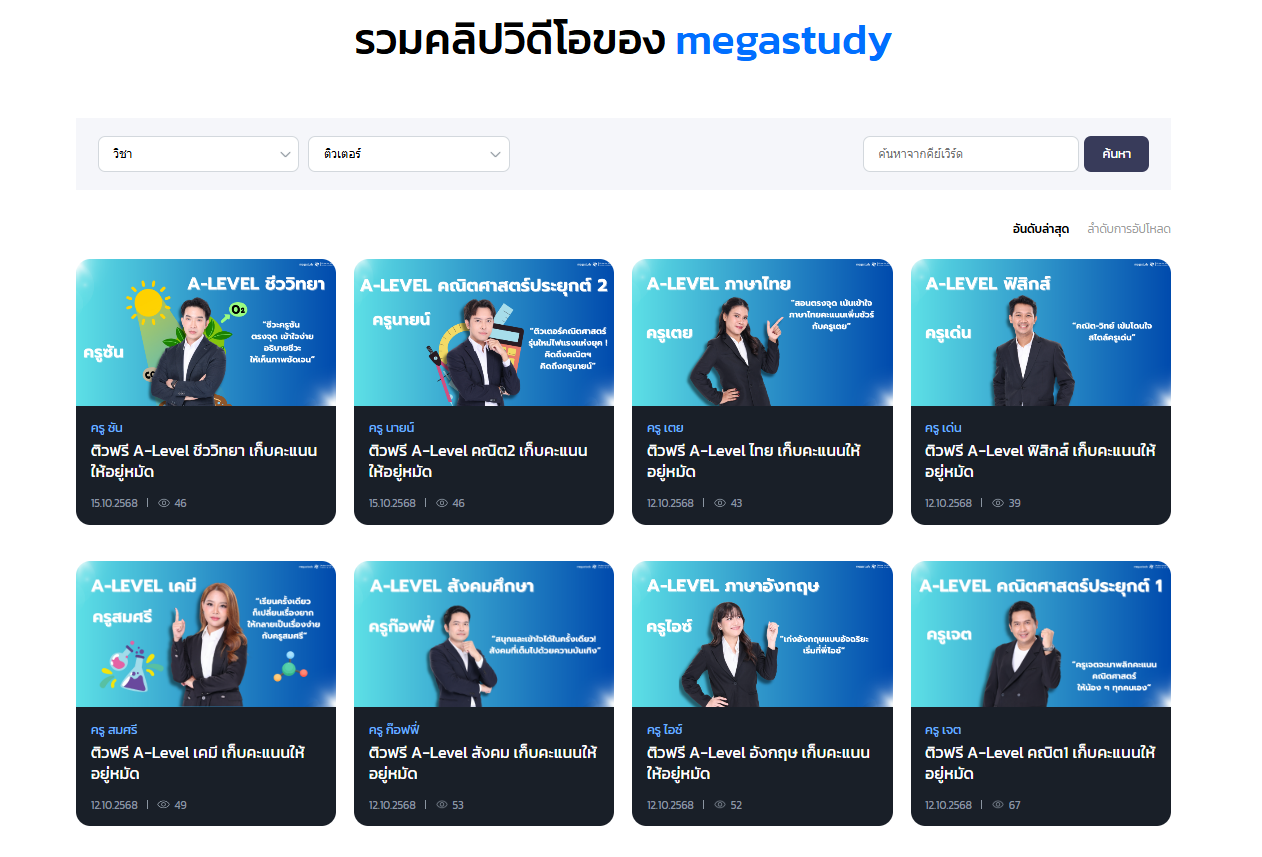
Task: Switch to ลำดับการอัปโหลด sort tab
Action: click(x=1129, y=229)
